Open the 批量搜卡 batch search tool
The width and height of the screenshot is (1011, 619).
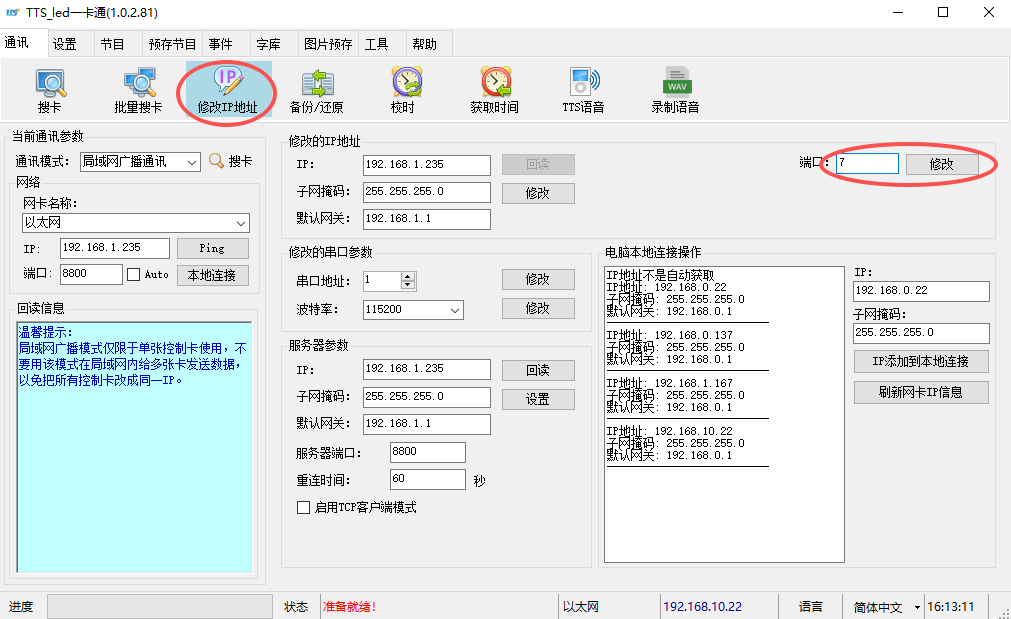pyautogui.click(x=139, y=90)
